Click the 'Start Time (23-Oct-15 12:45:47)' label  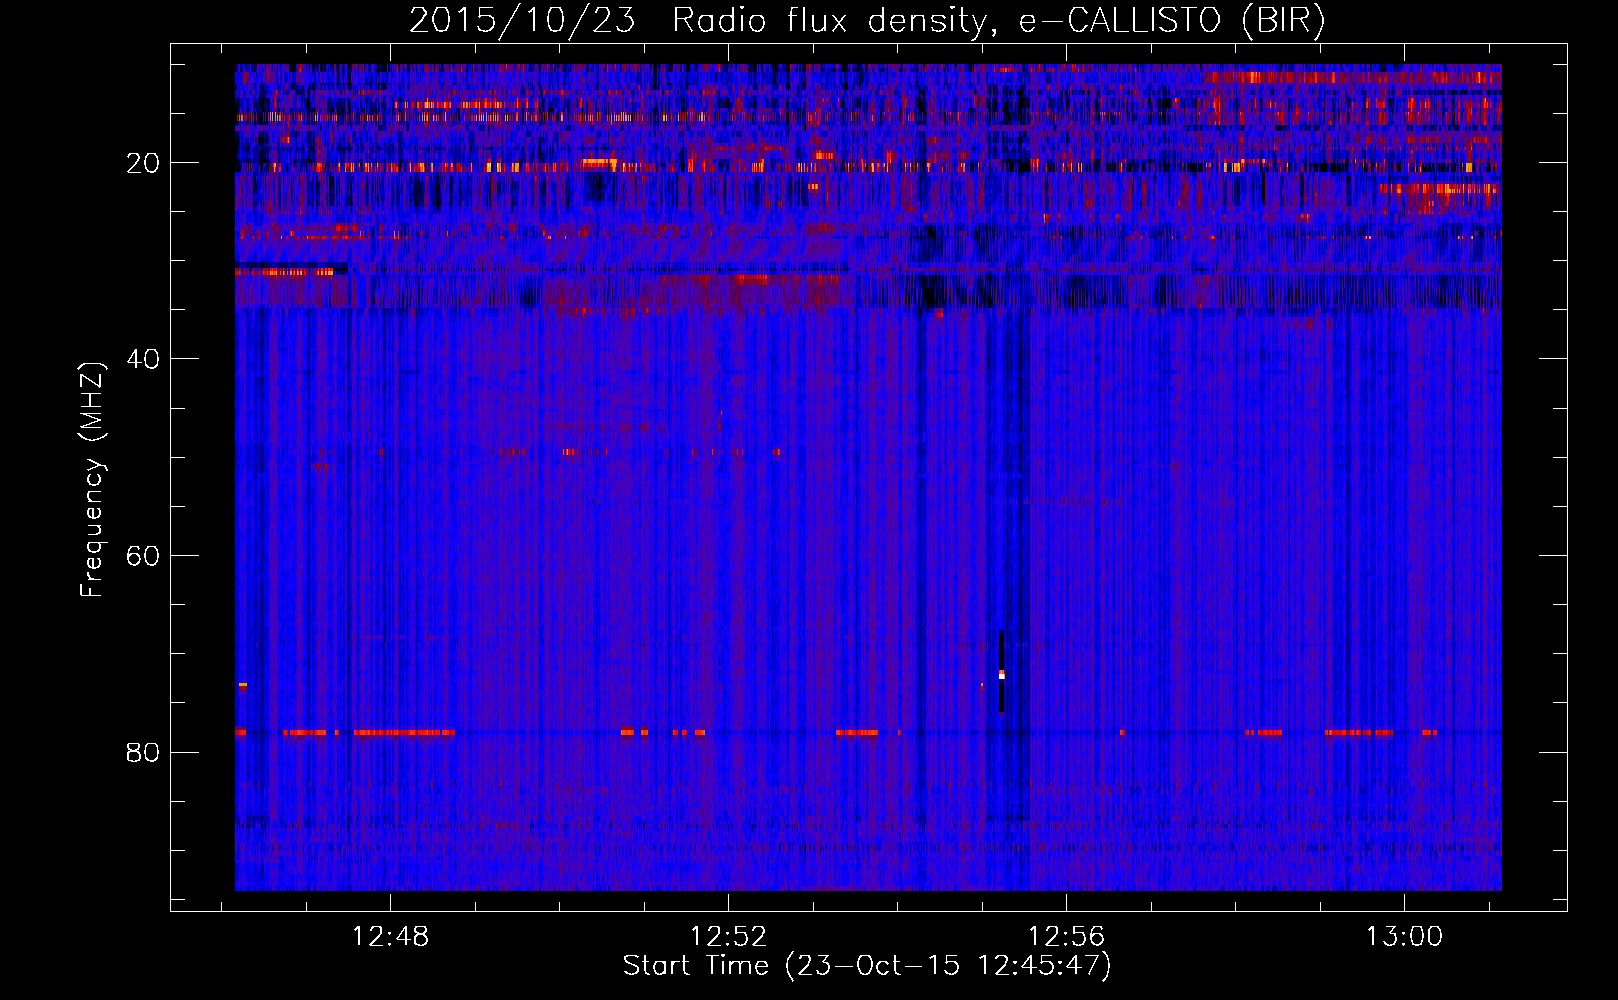(x=867, y=966)
